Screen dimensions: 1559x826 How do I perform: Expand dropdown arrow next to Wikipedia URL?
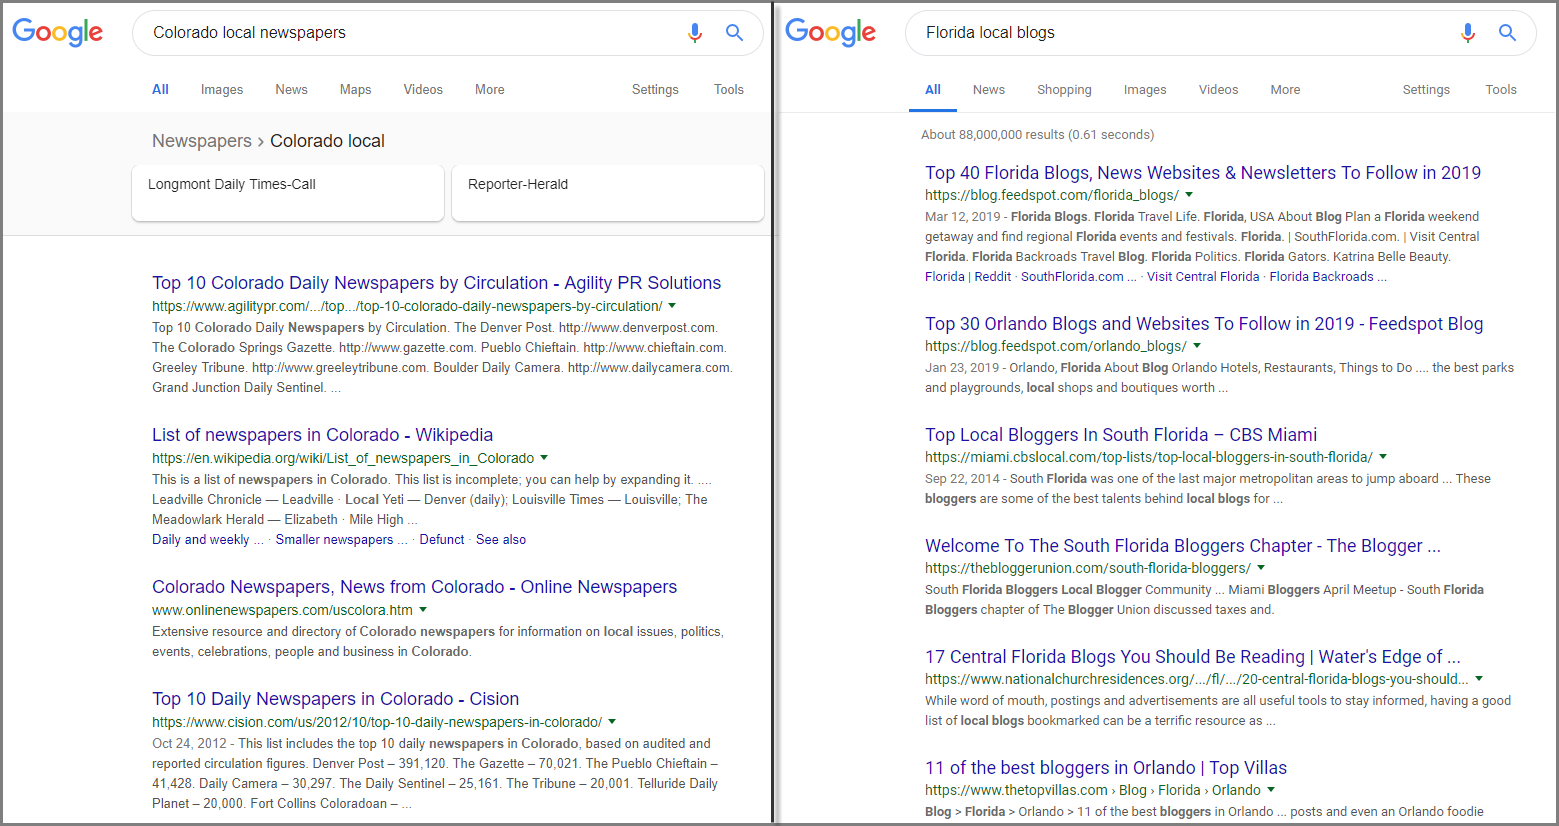point(544,458)
